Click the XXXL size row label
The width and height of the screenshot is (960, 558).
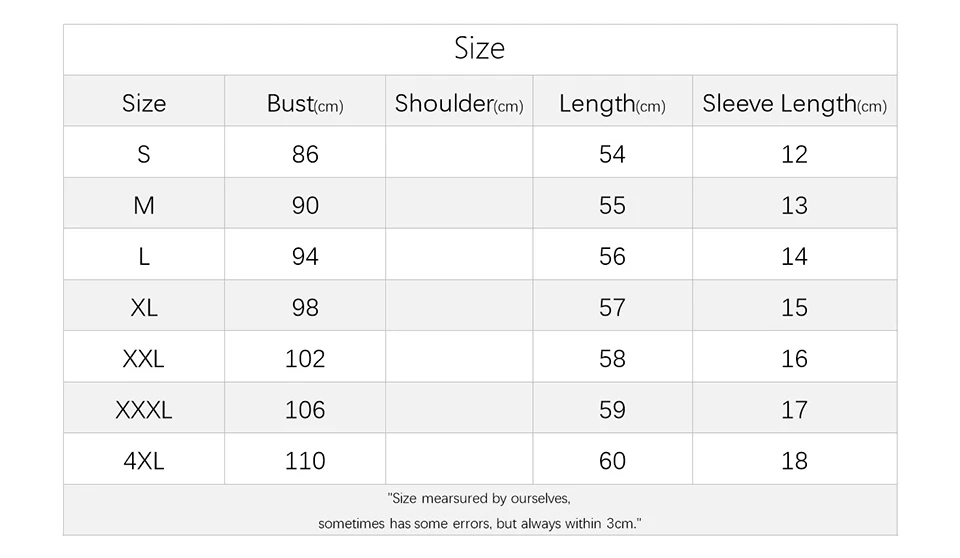[144, 409]
